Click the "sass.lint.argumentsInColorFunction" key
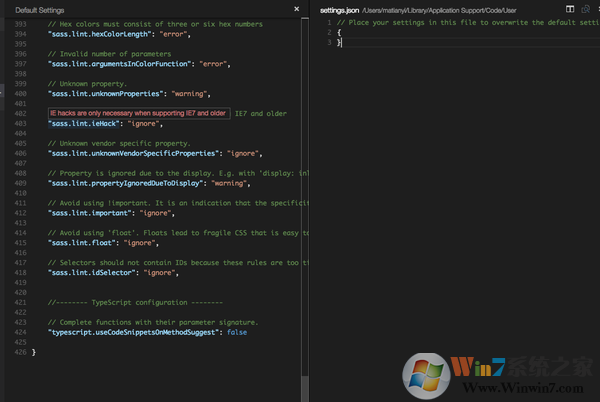The height and width of the screenshot is (402, 600). [119, 64]
